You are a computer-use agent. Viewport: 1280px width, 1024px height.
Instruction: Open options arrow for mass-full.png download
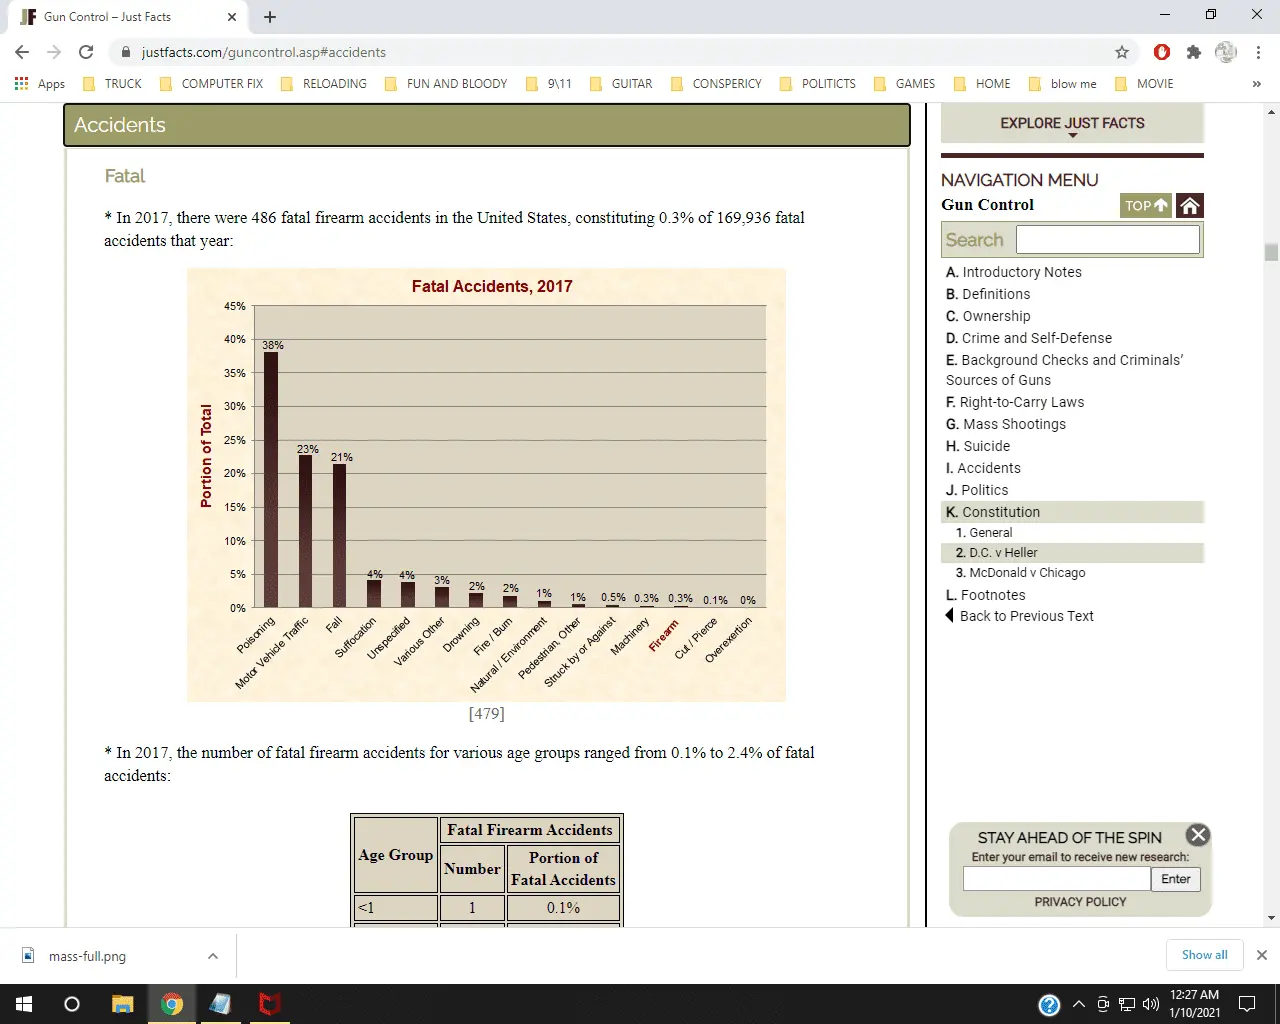click(x=212, y=956)
